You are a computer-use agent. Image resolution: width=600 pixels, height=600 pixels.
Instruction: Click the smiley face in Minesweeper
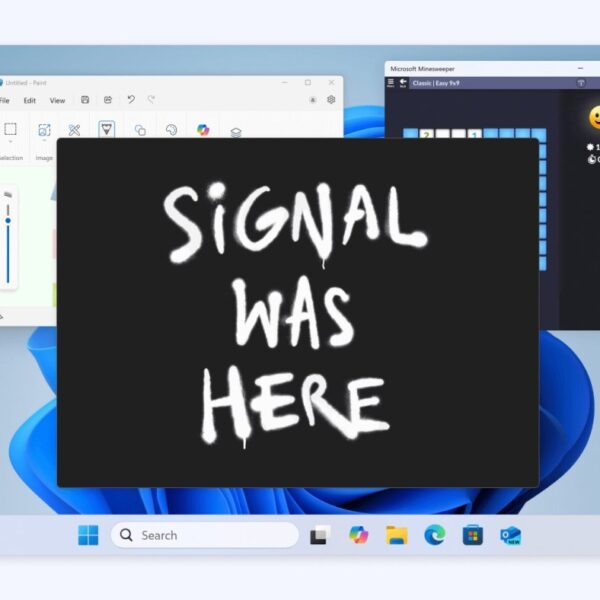tap(594, 117)
